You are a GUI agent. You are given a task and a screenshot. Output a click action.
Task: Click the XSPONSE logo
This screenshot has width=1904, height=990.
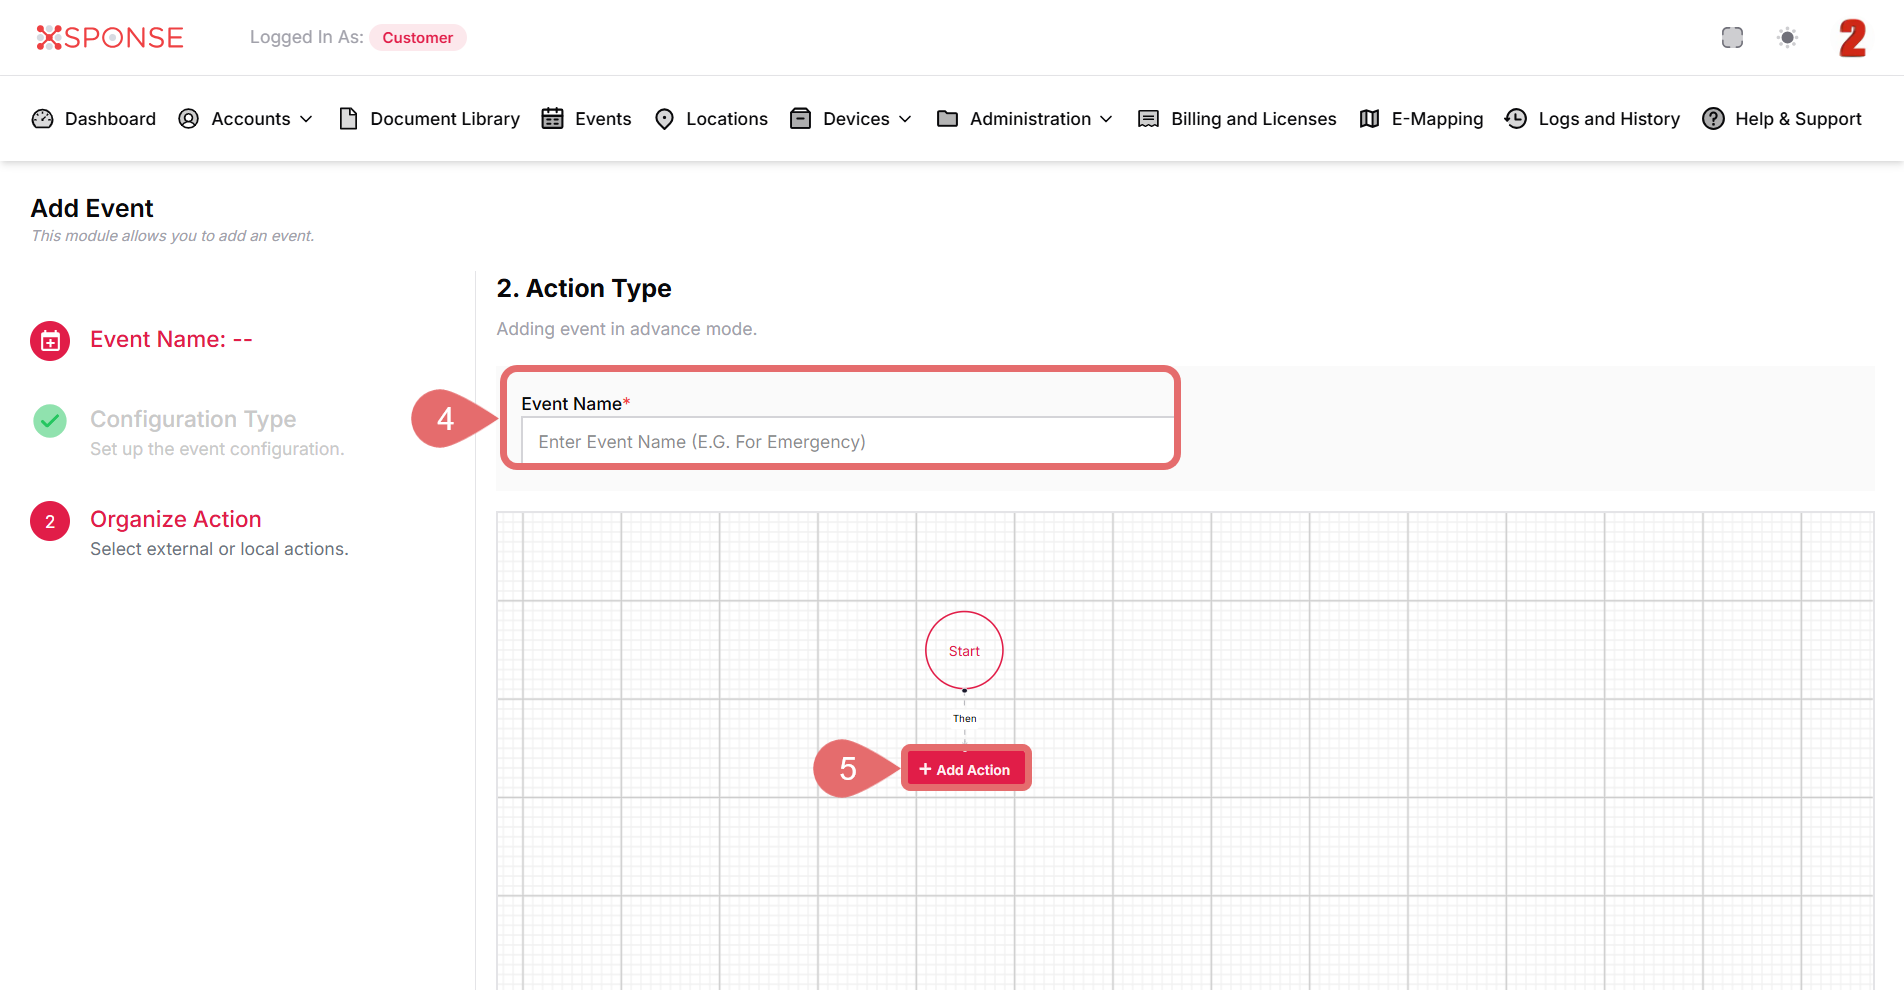(110, 38)
